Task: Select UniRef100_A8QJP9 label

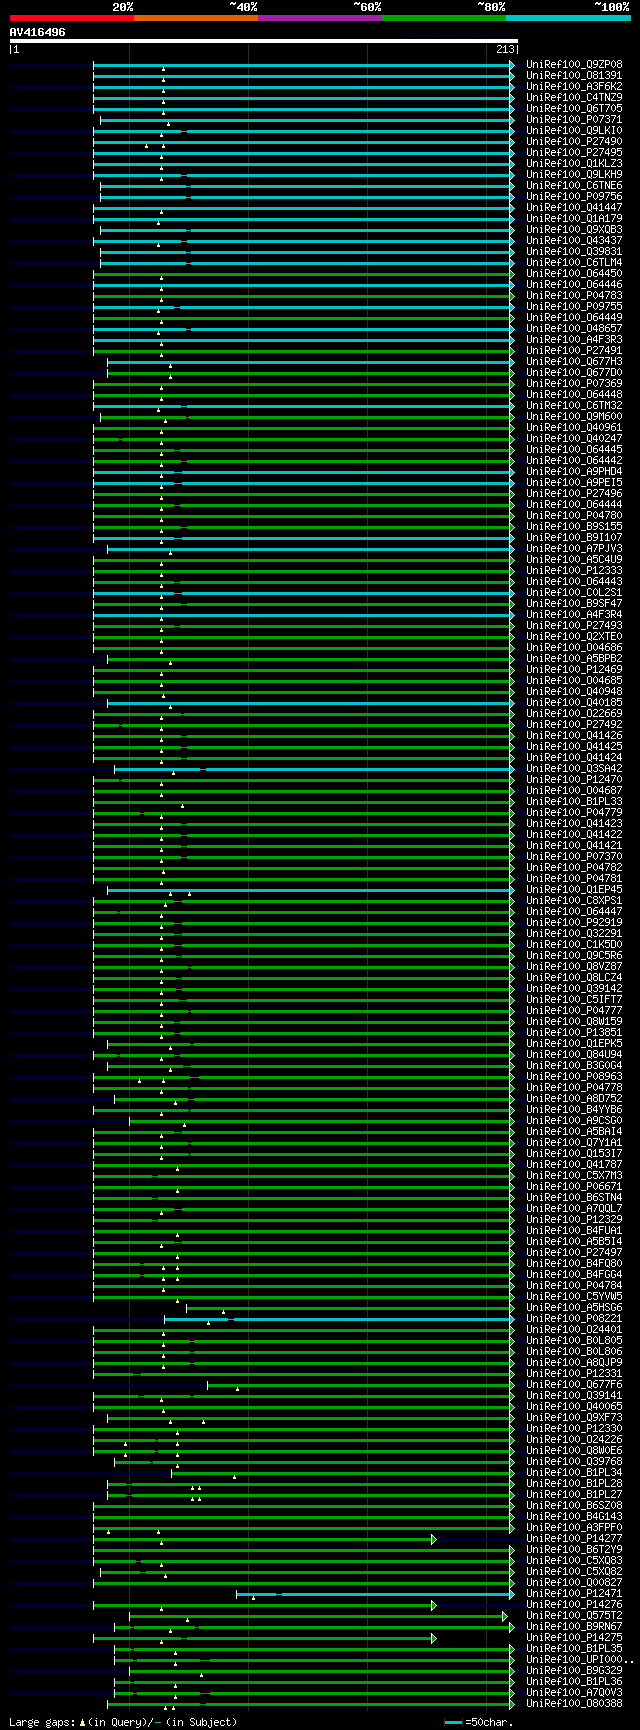Action: [574, 1363]
